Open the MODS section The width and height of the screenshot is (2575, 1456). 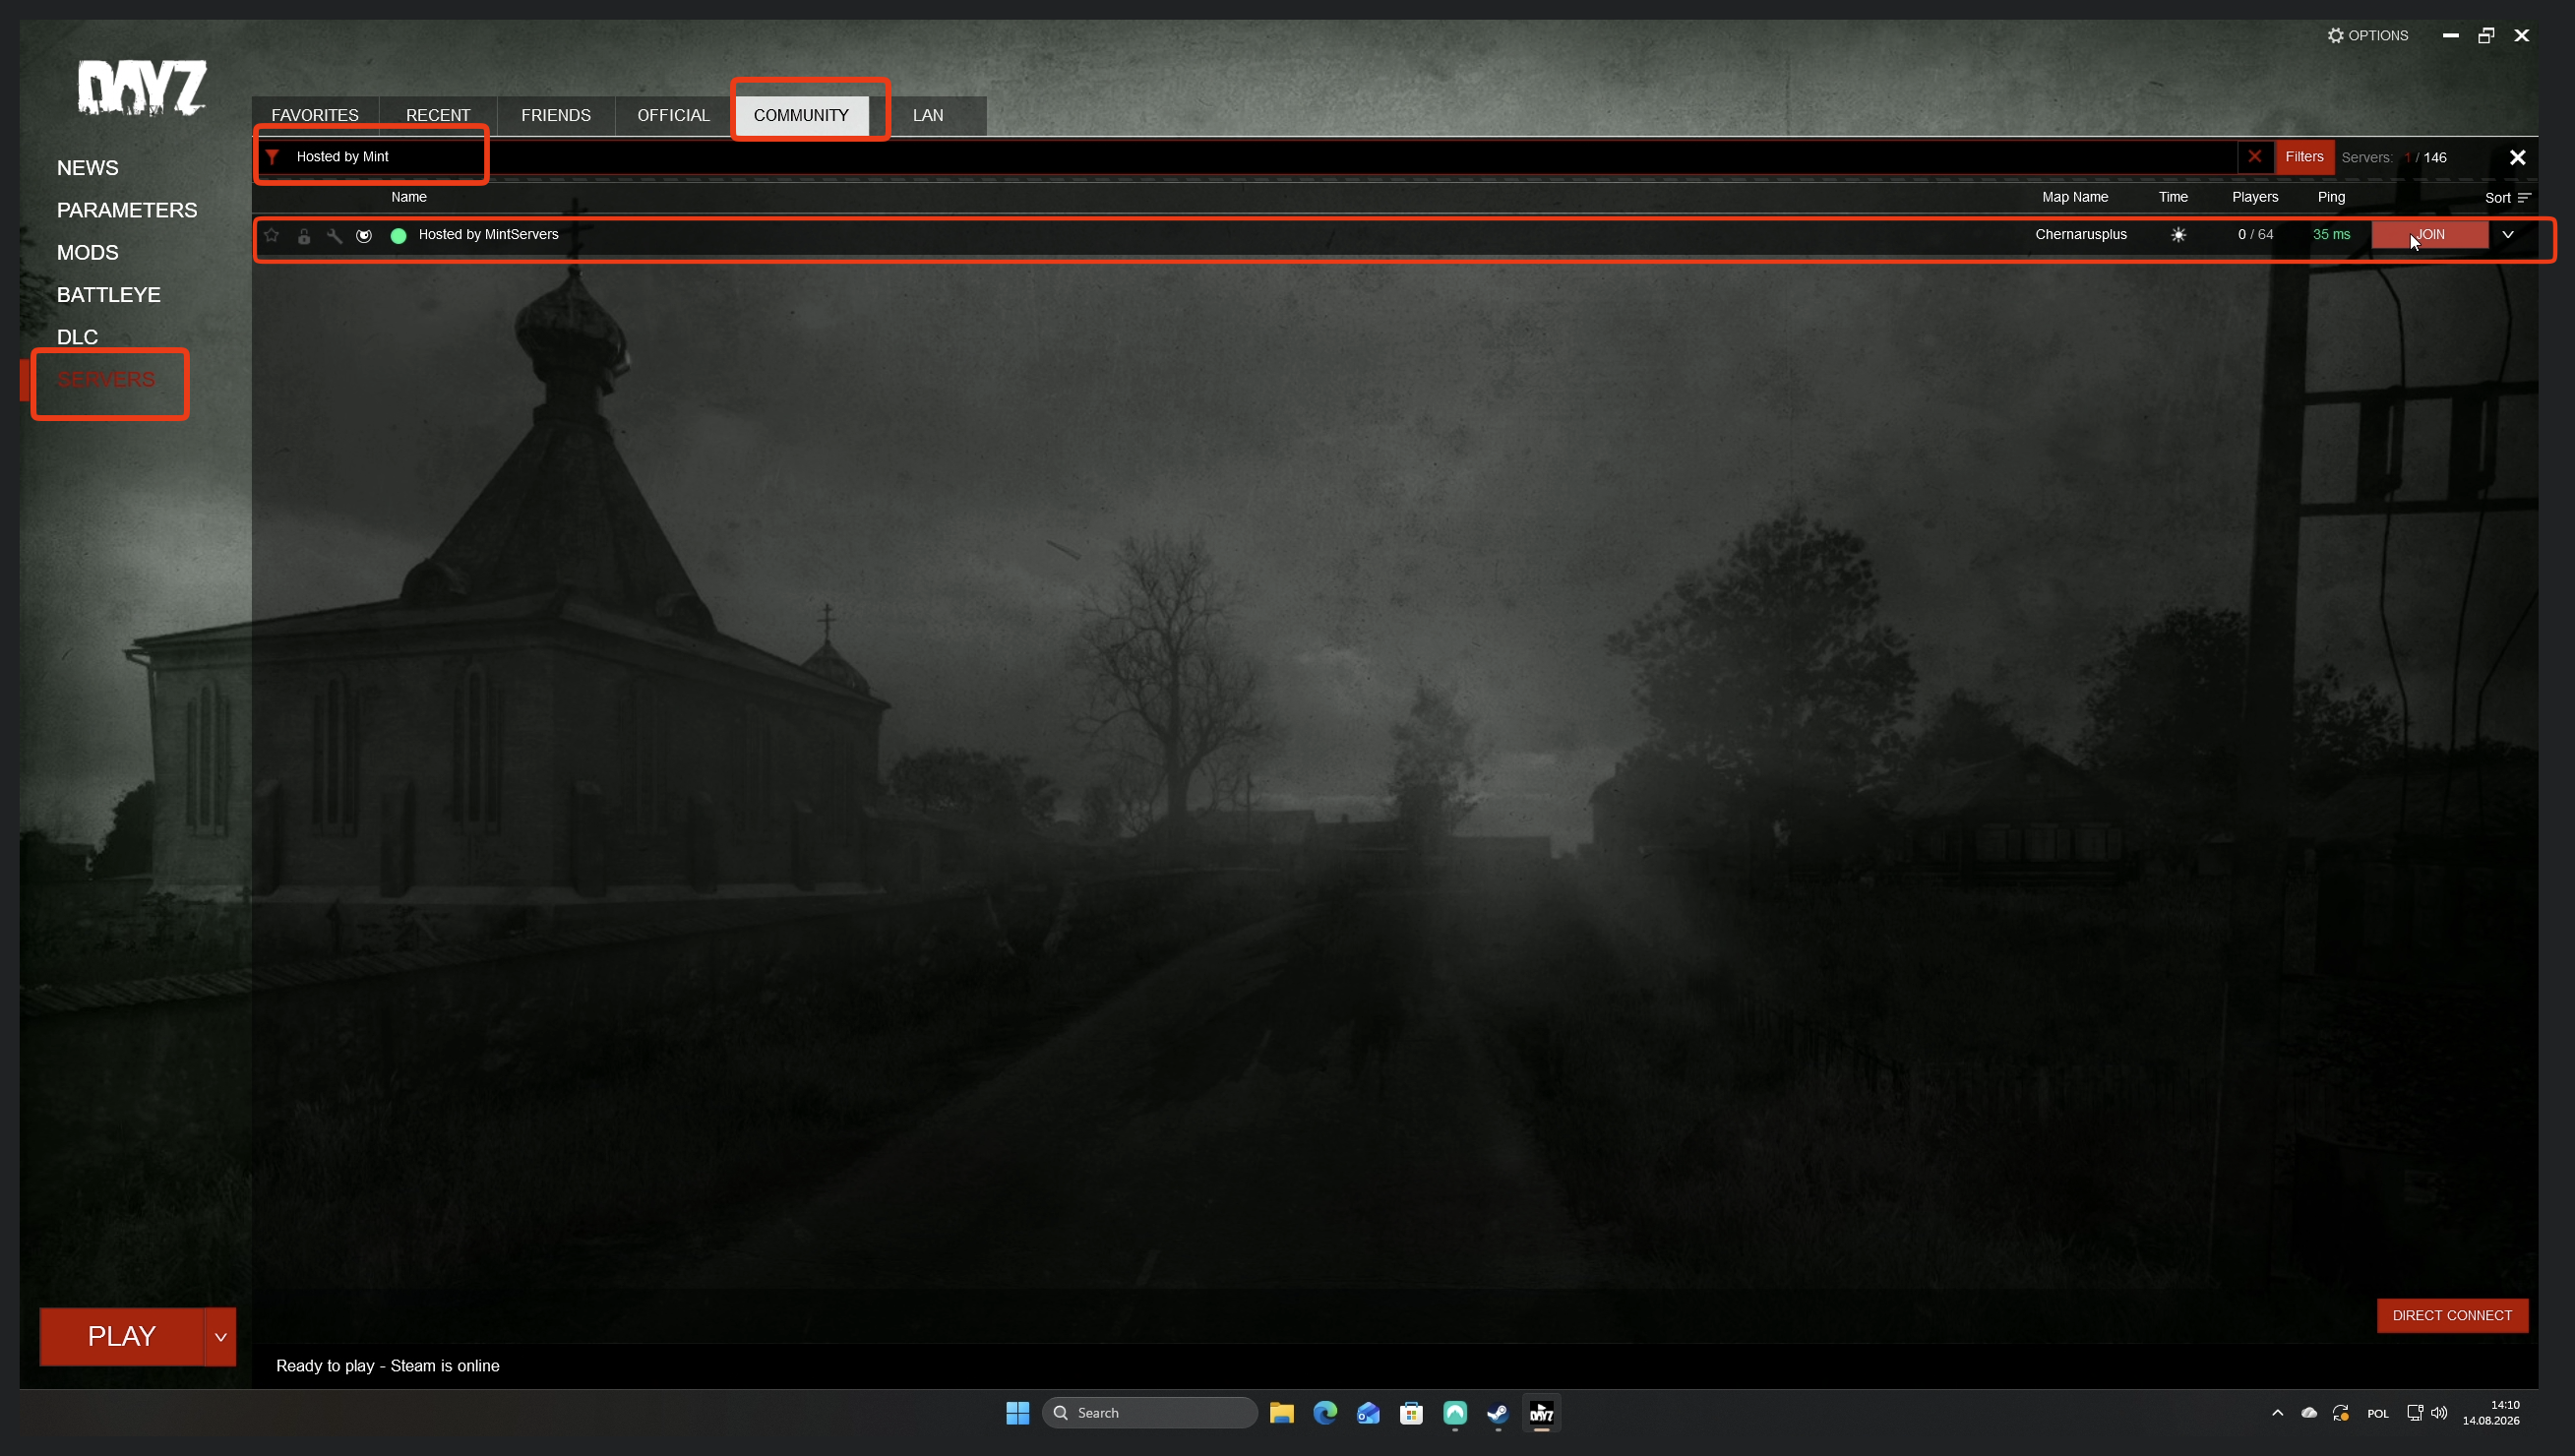pos(88,253)
